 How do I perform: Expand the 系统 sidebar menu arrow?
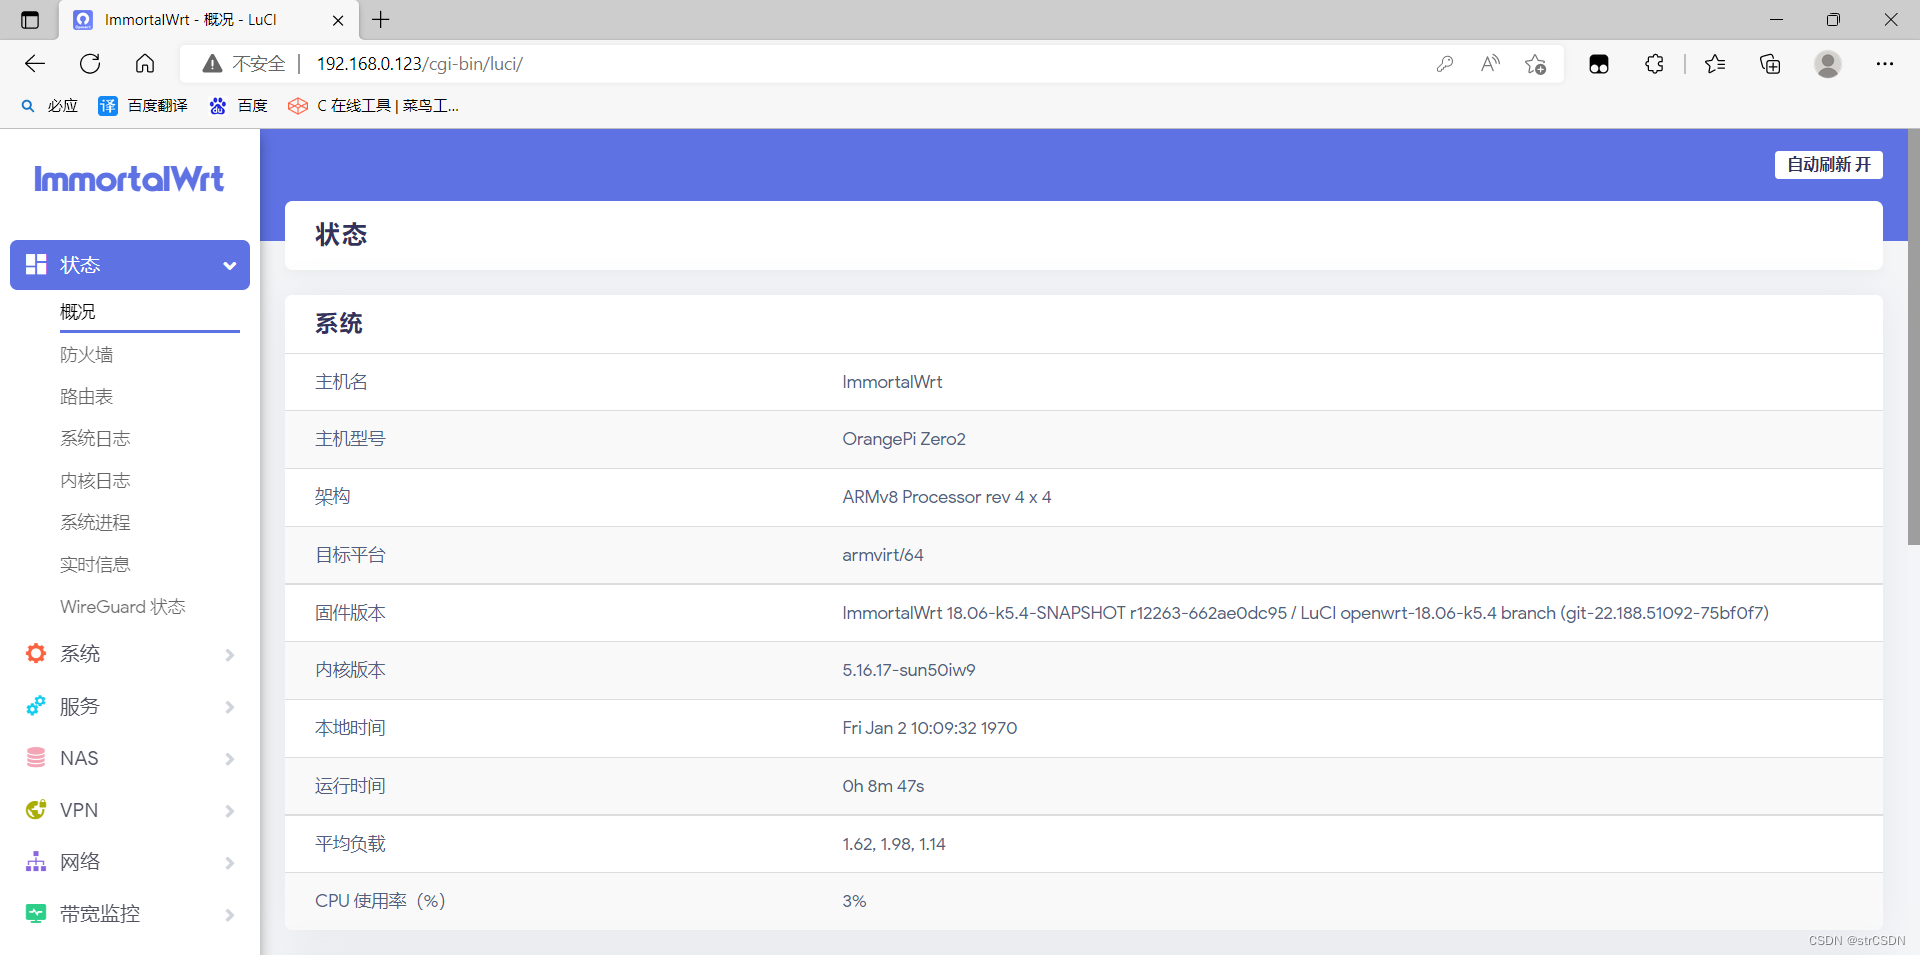click(x=230, y=655)
